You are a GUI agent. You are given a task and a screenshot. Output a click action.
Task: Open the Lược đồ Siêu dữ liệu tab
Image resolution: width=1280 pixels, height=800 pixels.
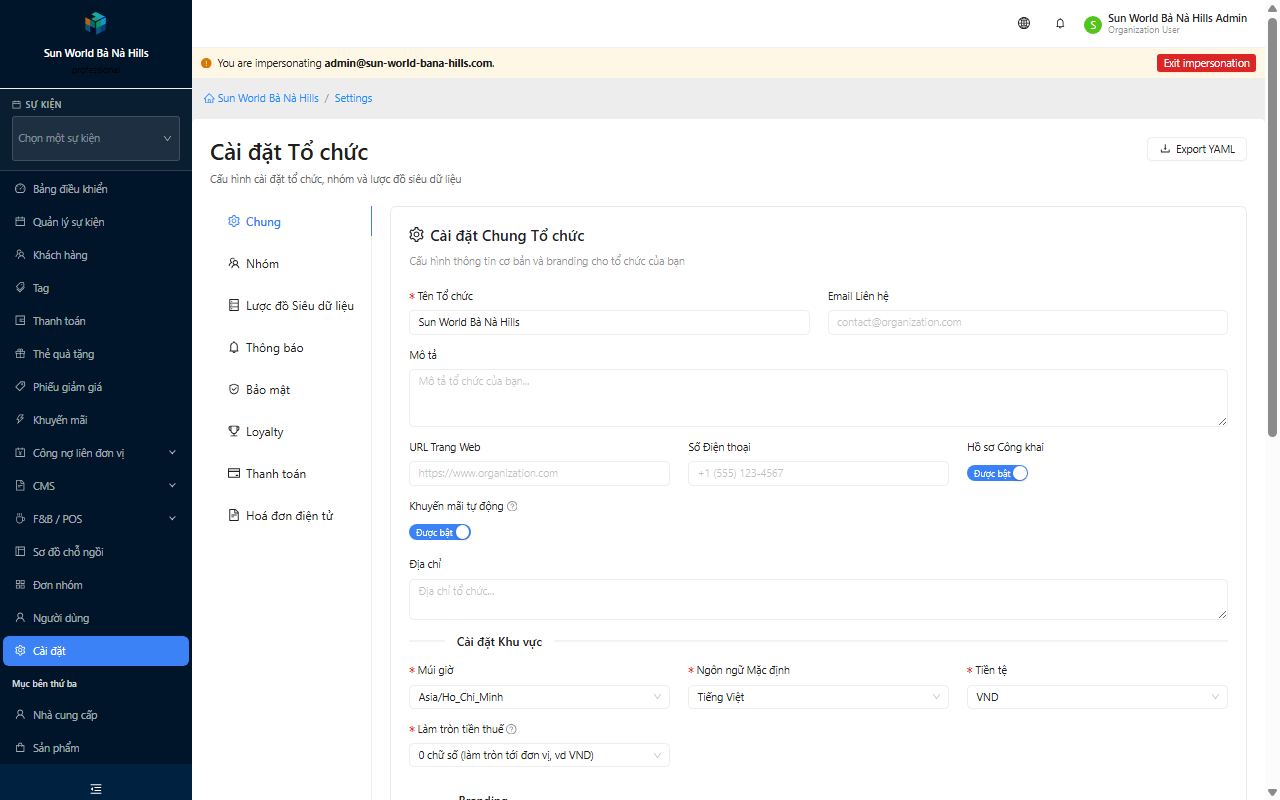291,306
